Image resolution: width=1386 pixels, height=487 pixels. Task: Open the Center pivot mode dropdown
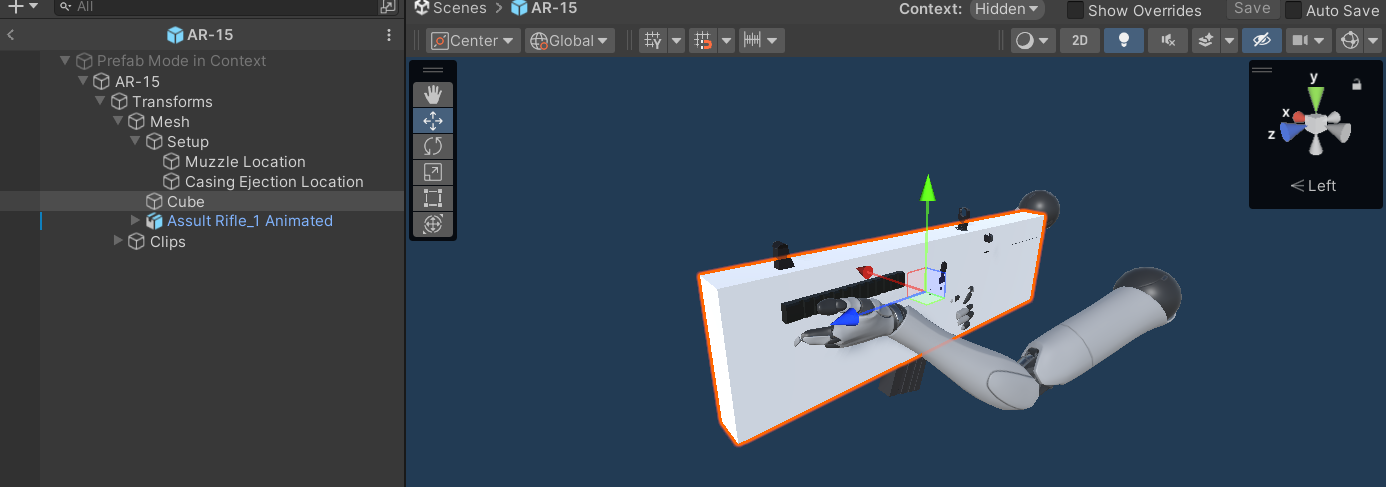(474, 41)
